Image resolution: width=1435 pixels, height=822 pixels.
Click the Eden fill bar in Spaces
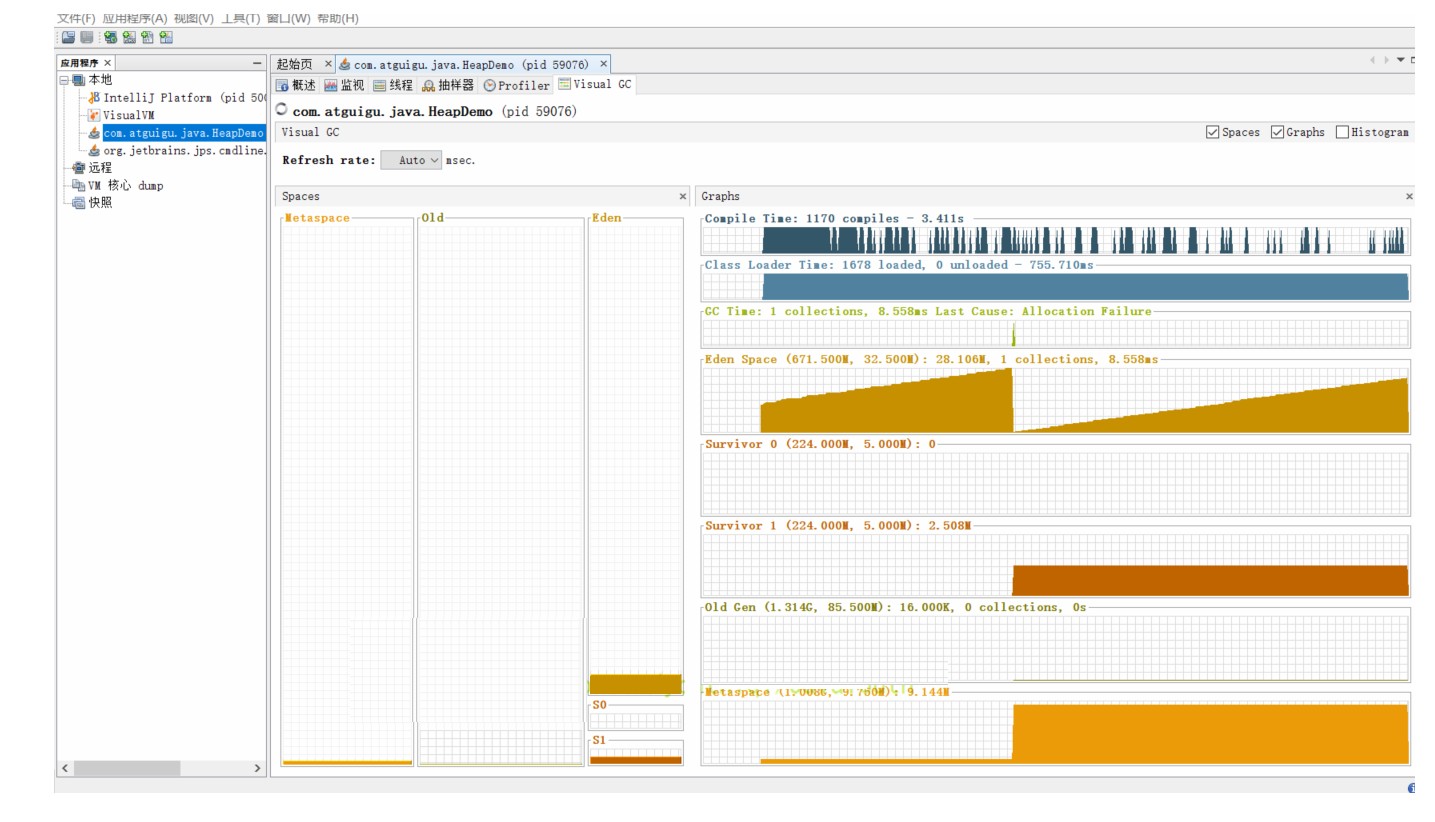pyautogui.click(x=635, y=684)
